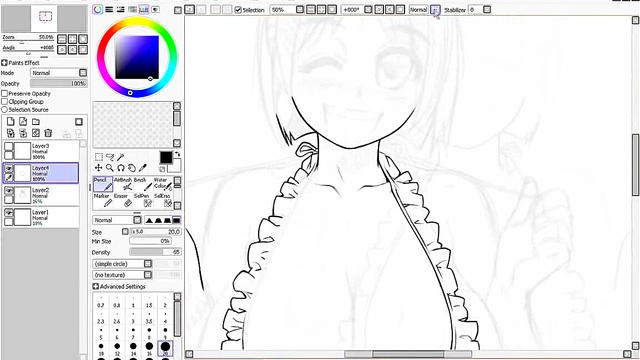Select the rotate view tool
Image resolution: width=640 pixels, height=360 pixels.
120,168
